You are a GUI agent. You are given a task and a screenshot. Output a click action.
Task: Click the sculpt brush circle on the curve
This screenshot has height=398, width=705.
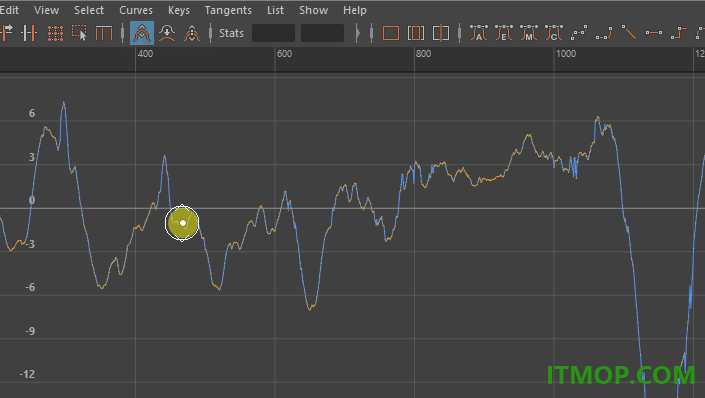[x=182, y=223]
